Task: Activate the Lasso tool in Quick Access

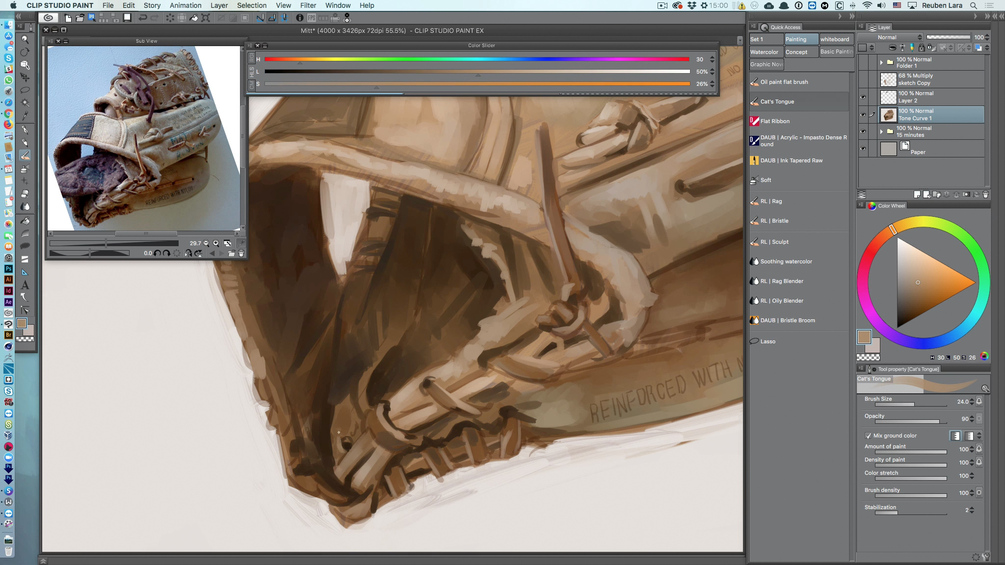Action: [x=768, y=341]
